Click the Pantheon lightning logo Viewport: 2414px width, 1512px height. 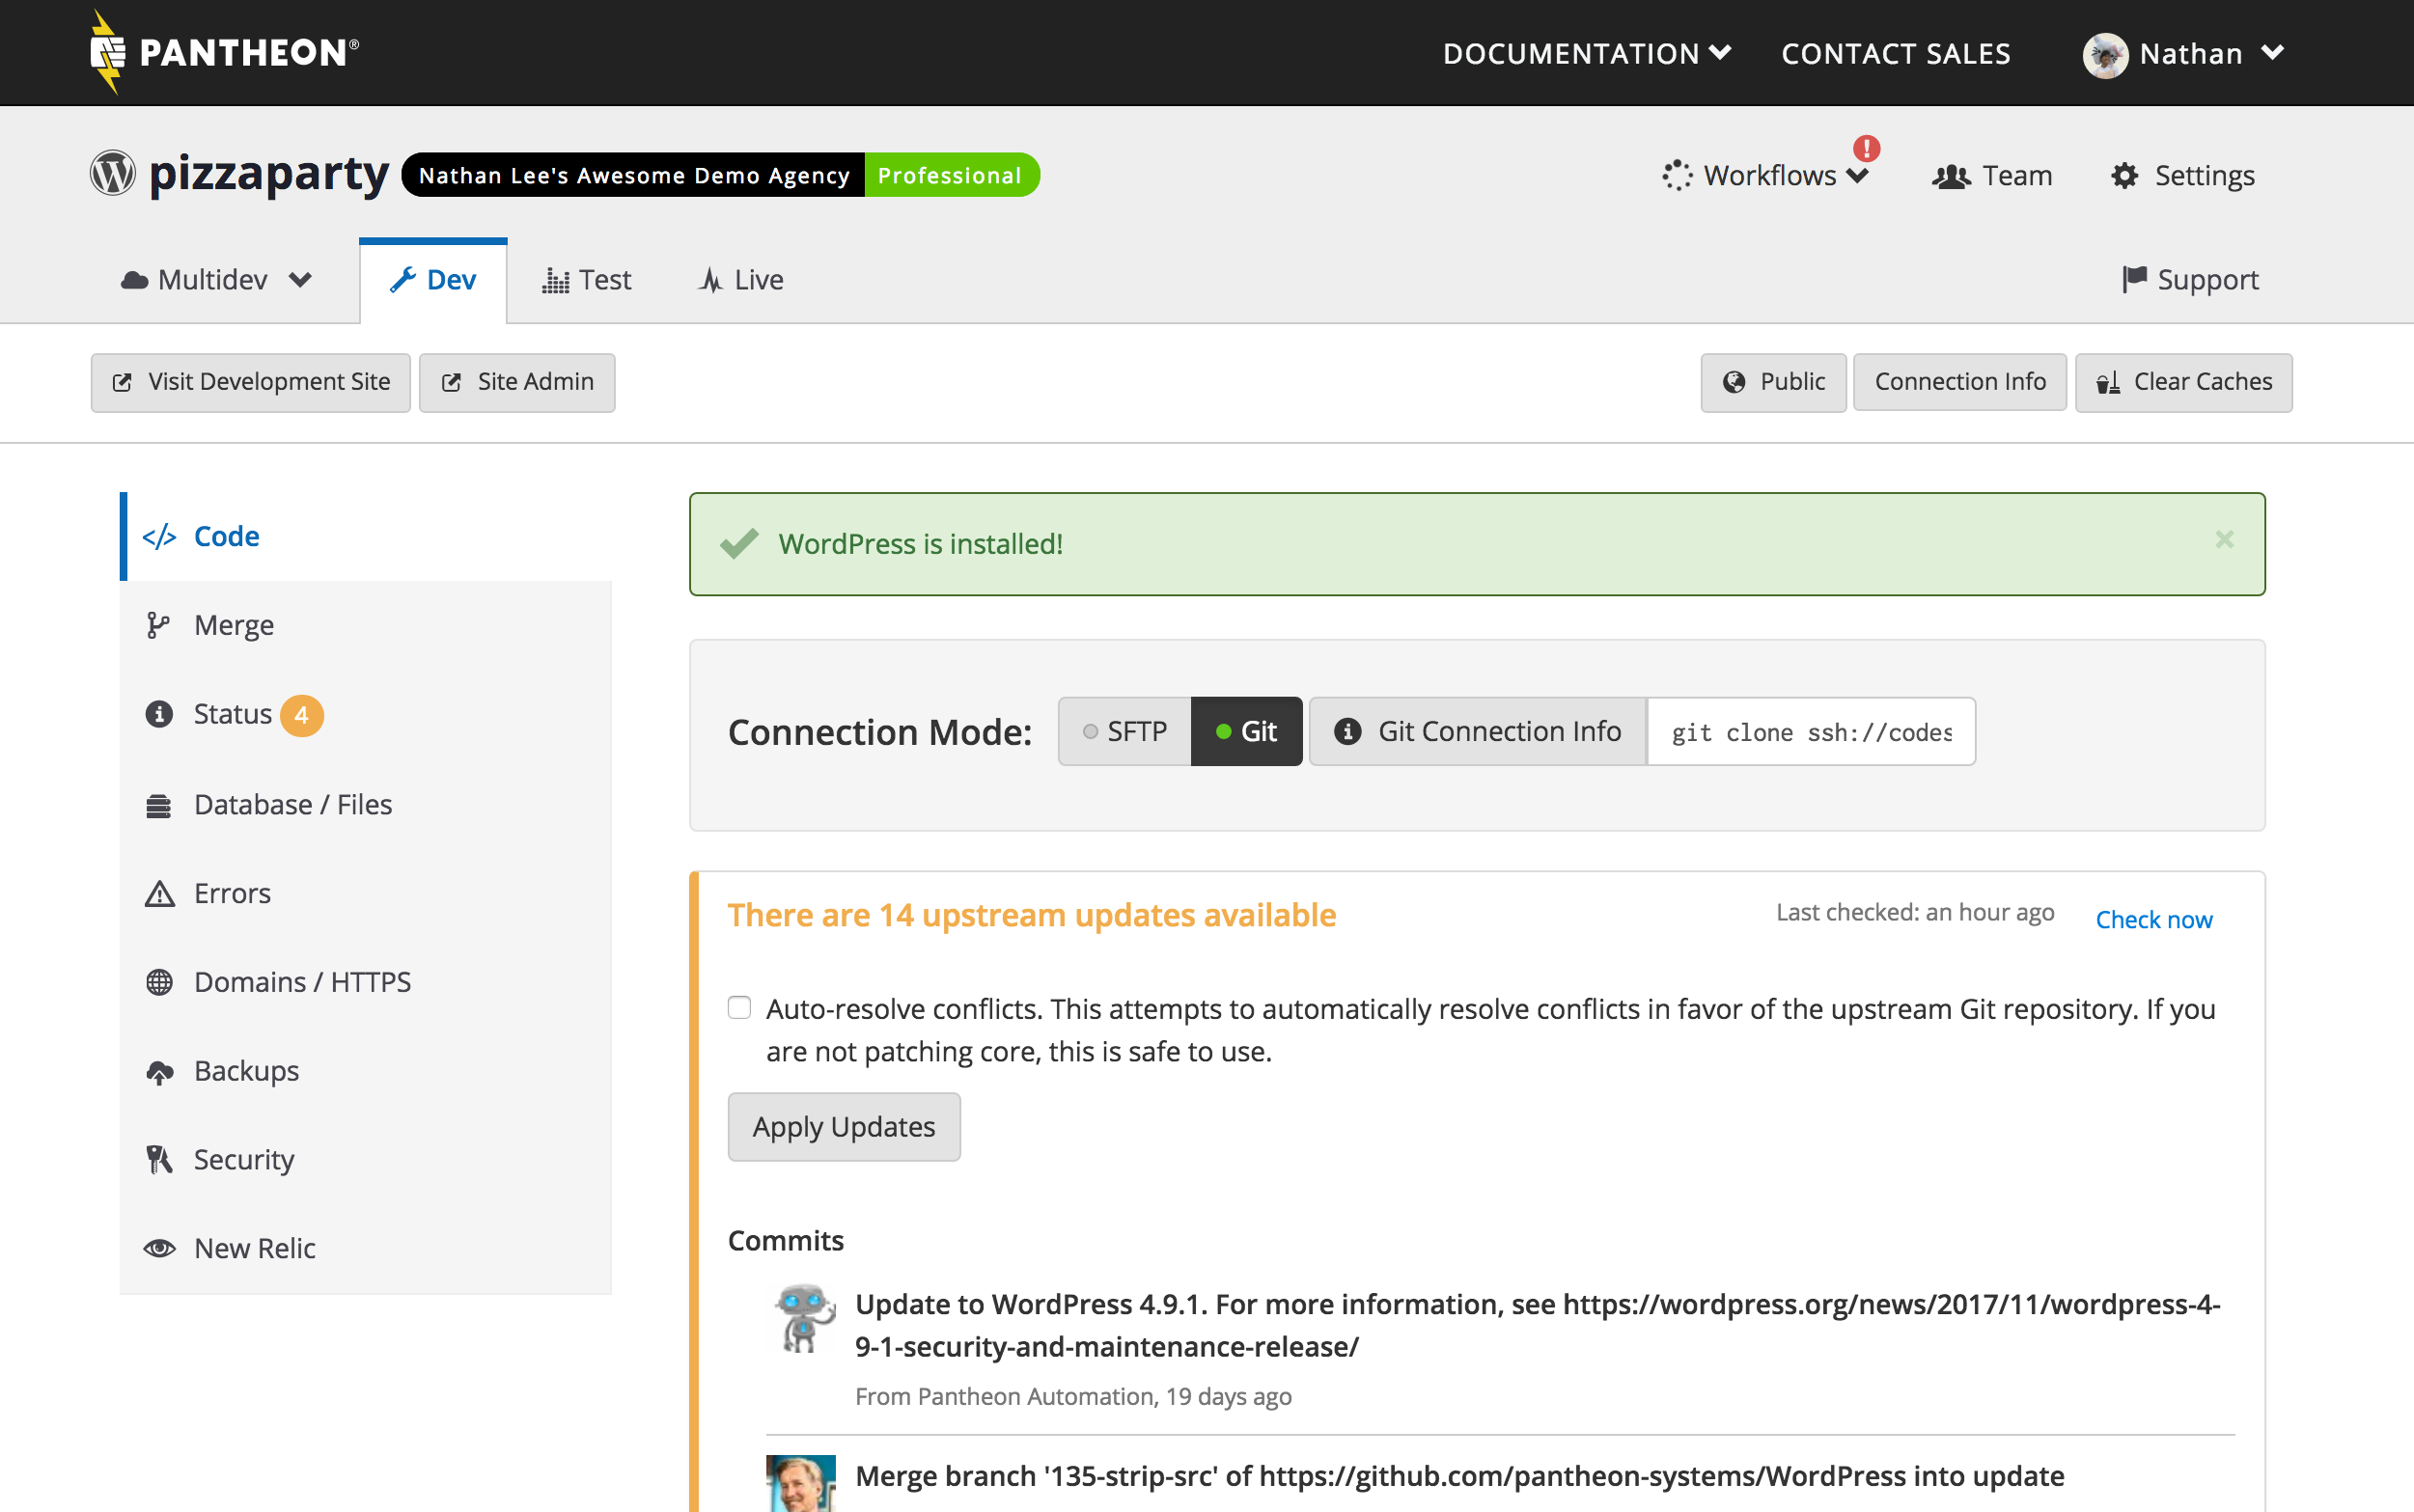point(107,52)
